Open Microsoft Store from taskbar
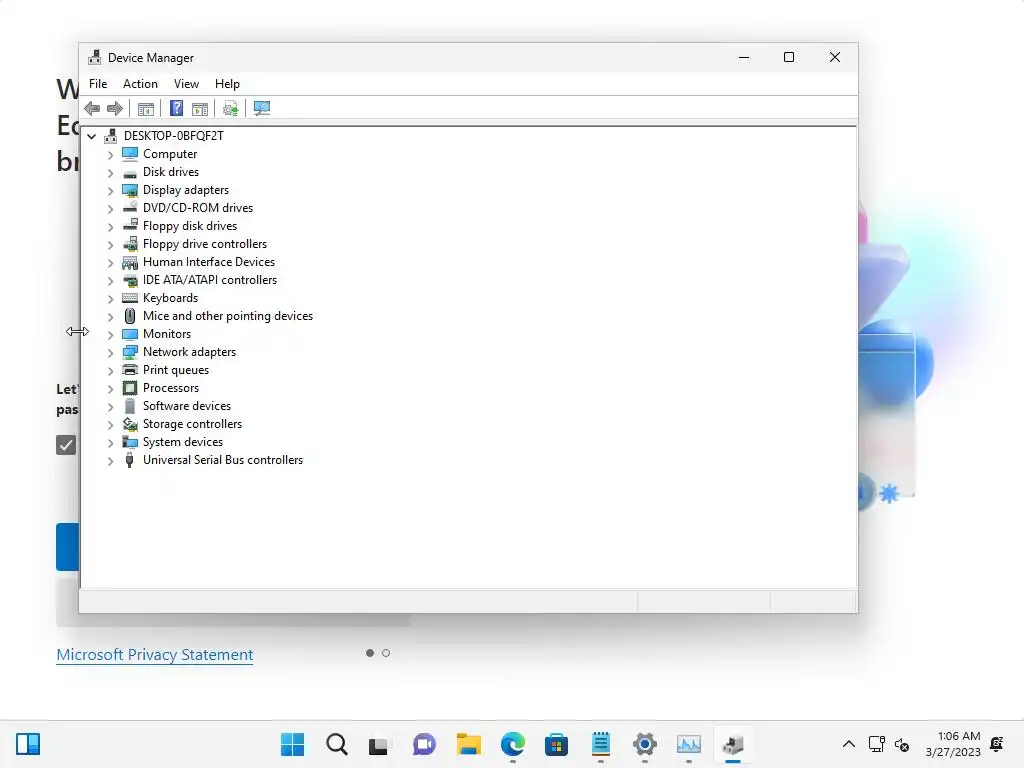This screenshot has height=768, width=1024. [556, 744]
